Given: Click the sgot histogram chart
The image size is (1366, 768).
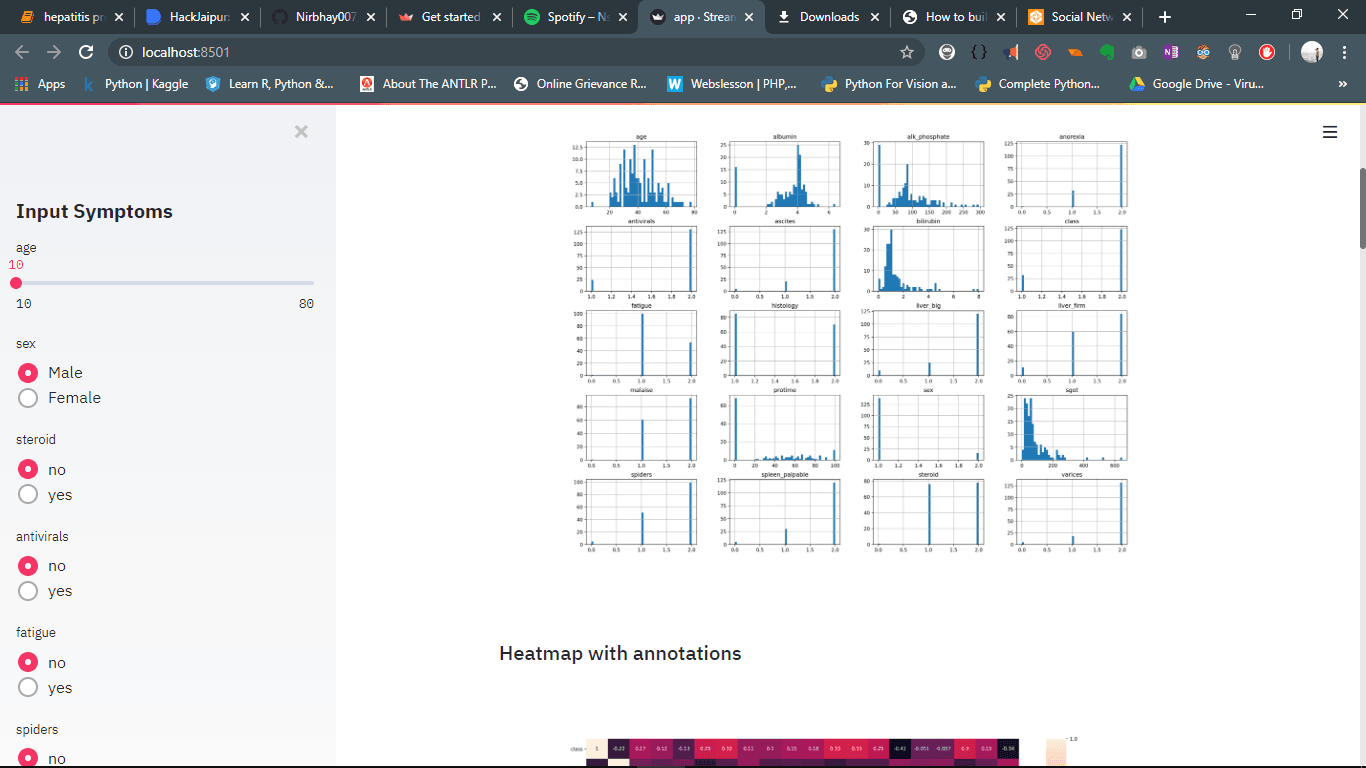Looking at the screenshot, I should (x=1070, y=427).
